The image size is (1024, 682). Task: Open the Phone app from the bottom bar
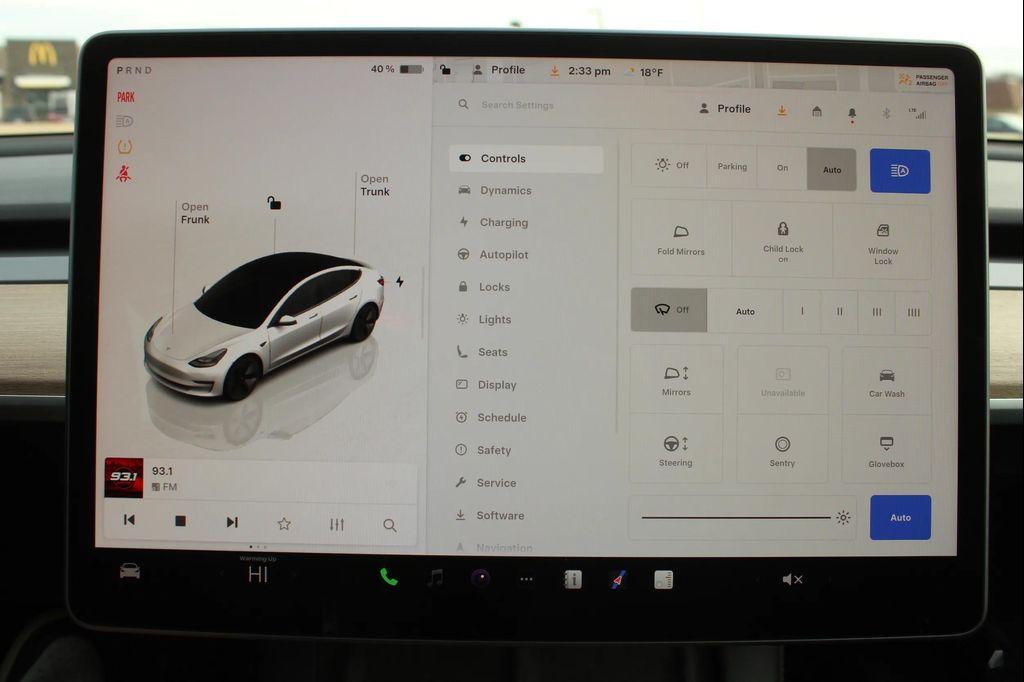click(389, 578)
